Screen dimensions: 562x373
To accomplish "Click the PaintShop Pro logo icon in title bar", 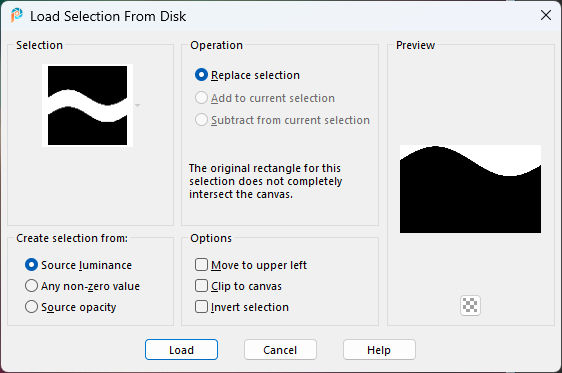I will [x=16, y=16].
